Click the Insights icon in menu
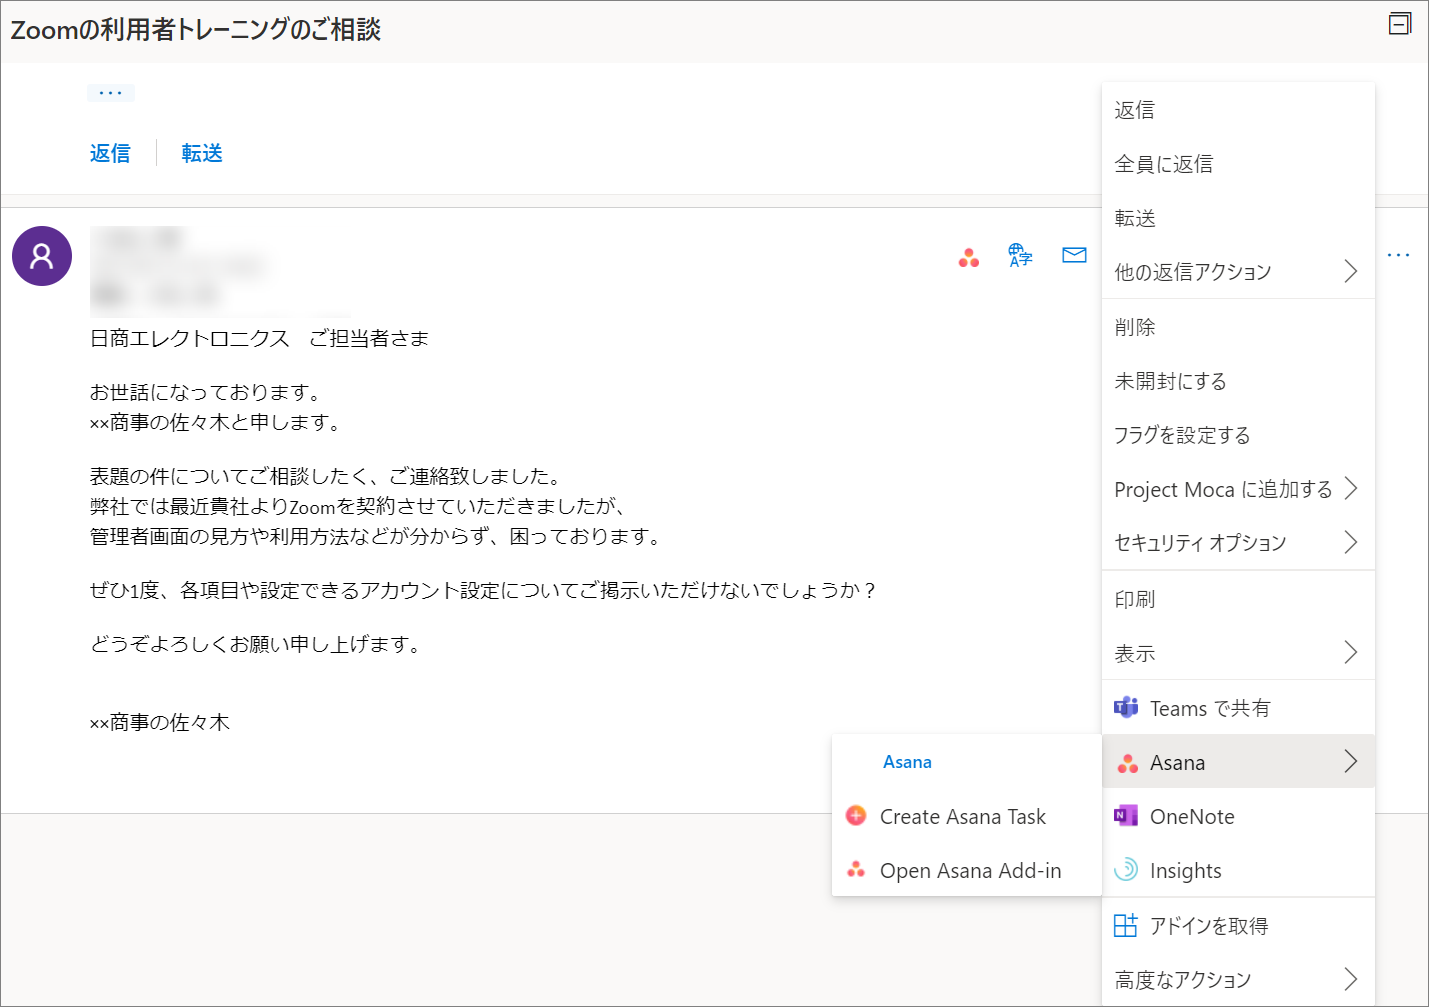The height and width of the screenshot is (1007, 1429). (1126, 870)
